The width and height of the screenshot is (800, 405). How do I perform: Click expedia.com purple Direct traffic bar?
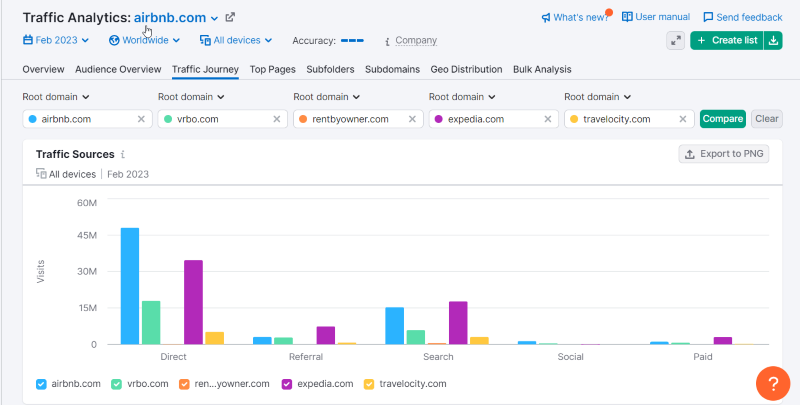193,302
